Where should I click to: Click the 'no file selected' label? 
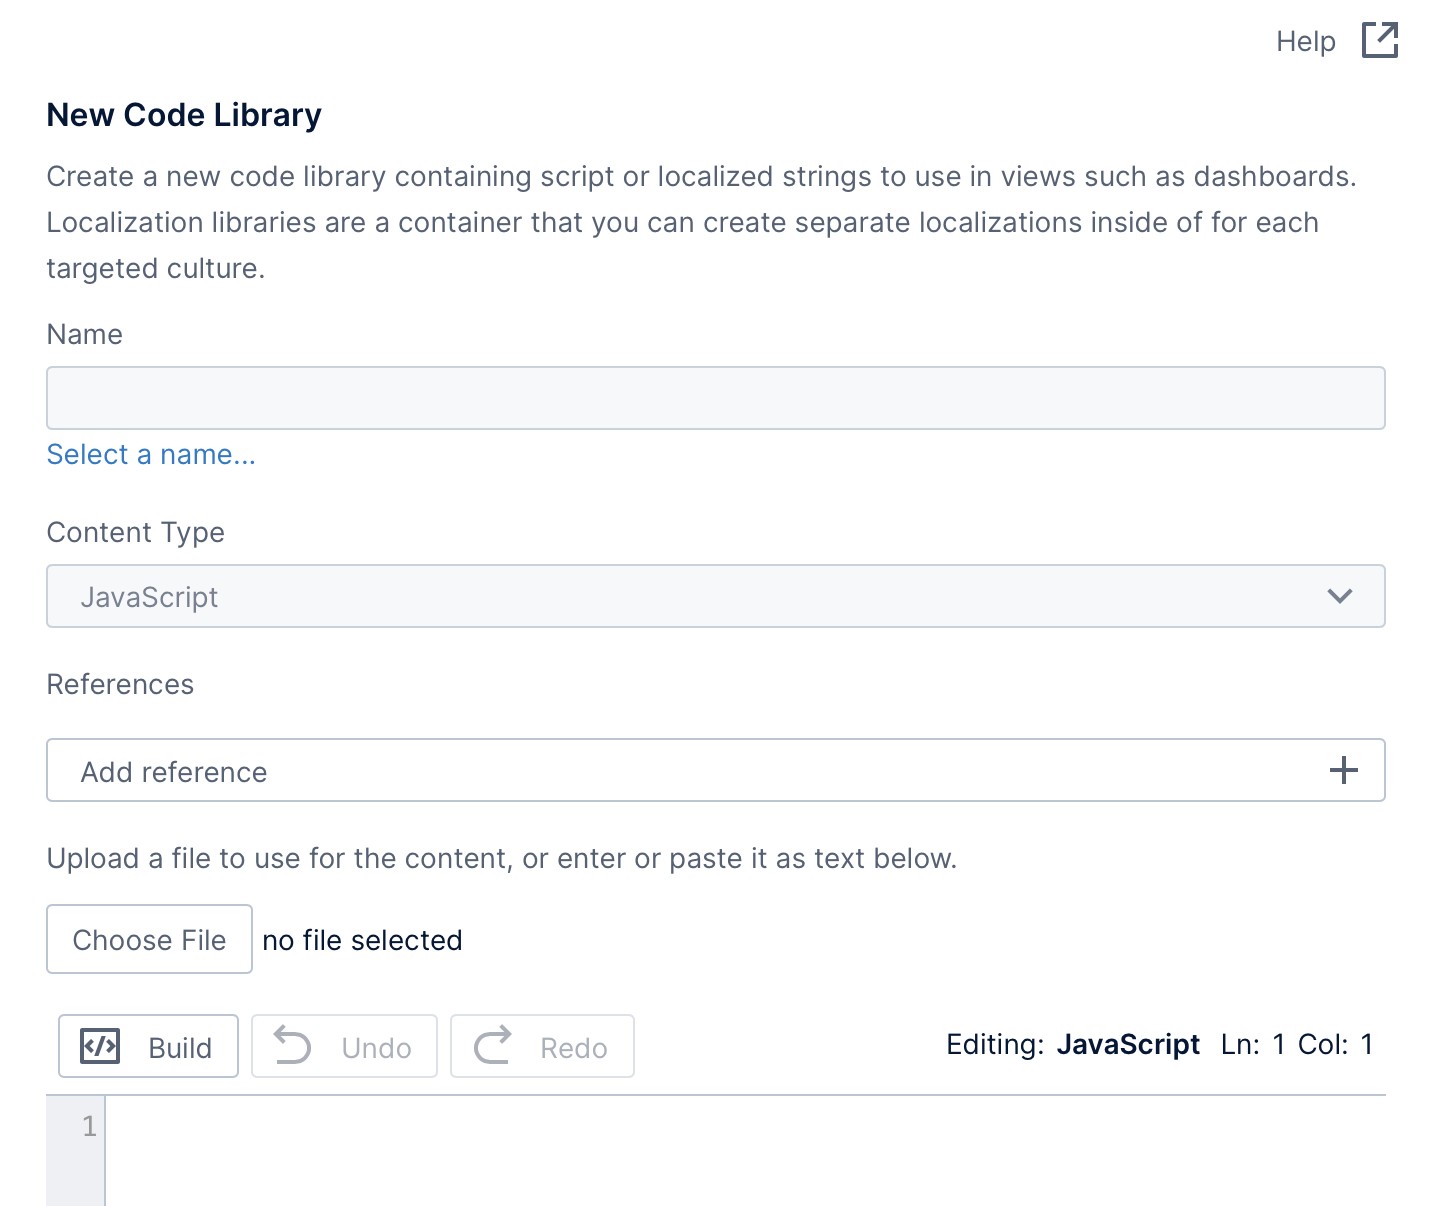tap(362, 940)
